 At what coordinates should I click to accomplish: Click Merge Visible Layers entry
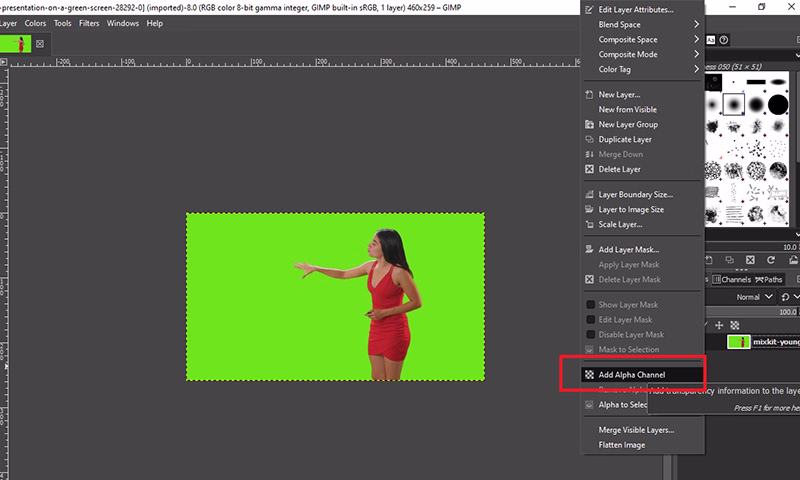coord(642,430)
